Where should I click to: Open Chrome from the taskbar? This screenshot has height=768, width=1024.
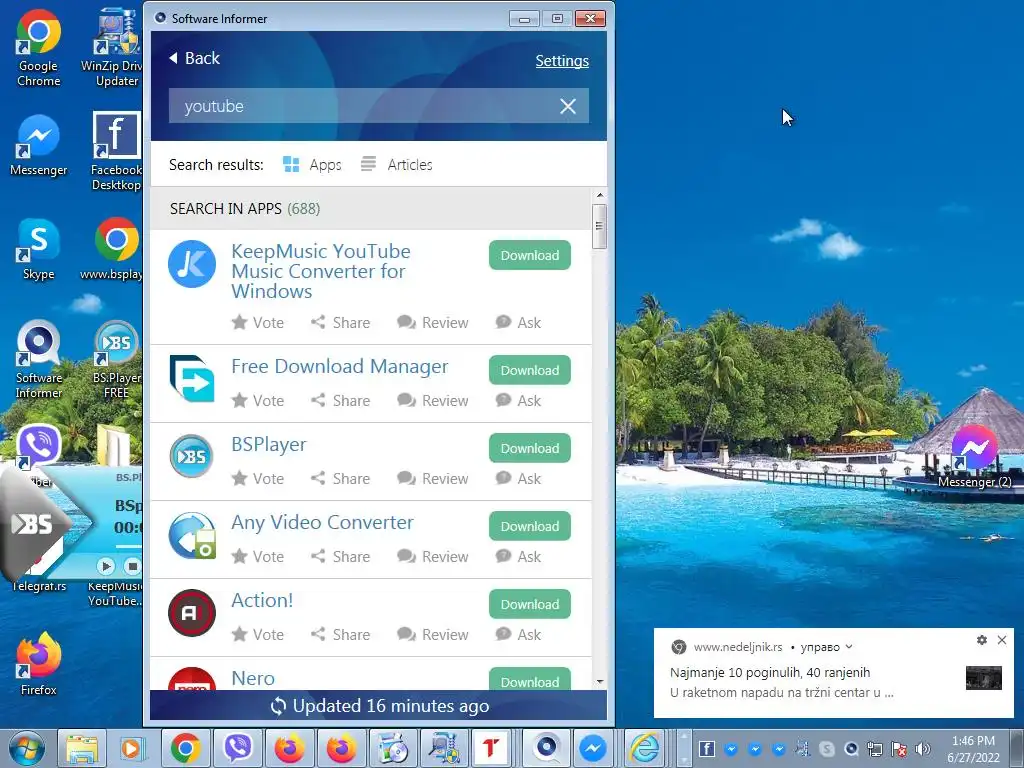185,748
